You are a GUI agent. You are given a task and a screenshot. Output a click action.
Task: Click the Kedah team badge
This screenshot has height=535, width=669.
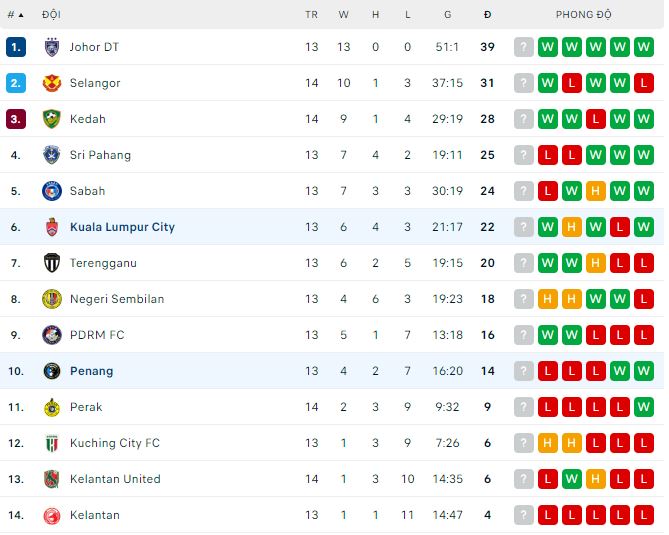click(52, 119)
